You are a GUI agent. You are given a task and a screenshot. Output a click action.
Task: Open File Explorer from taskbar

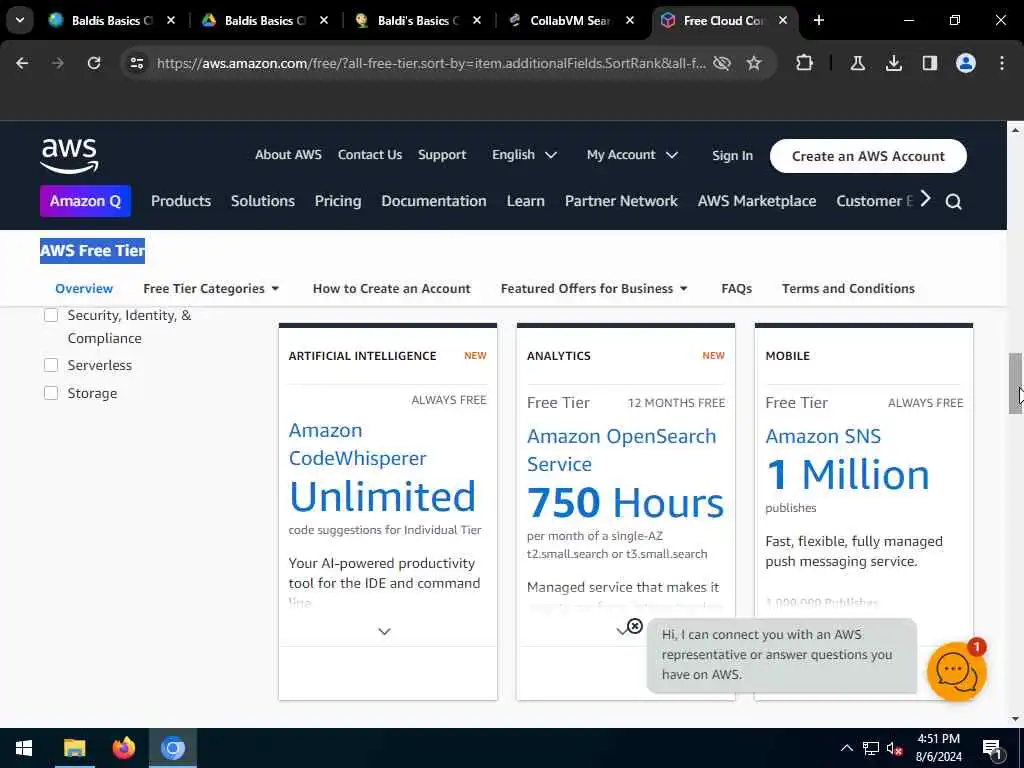[x=74, y=748]
